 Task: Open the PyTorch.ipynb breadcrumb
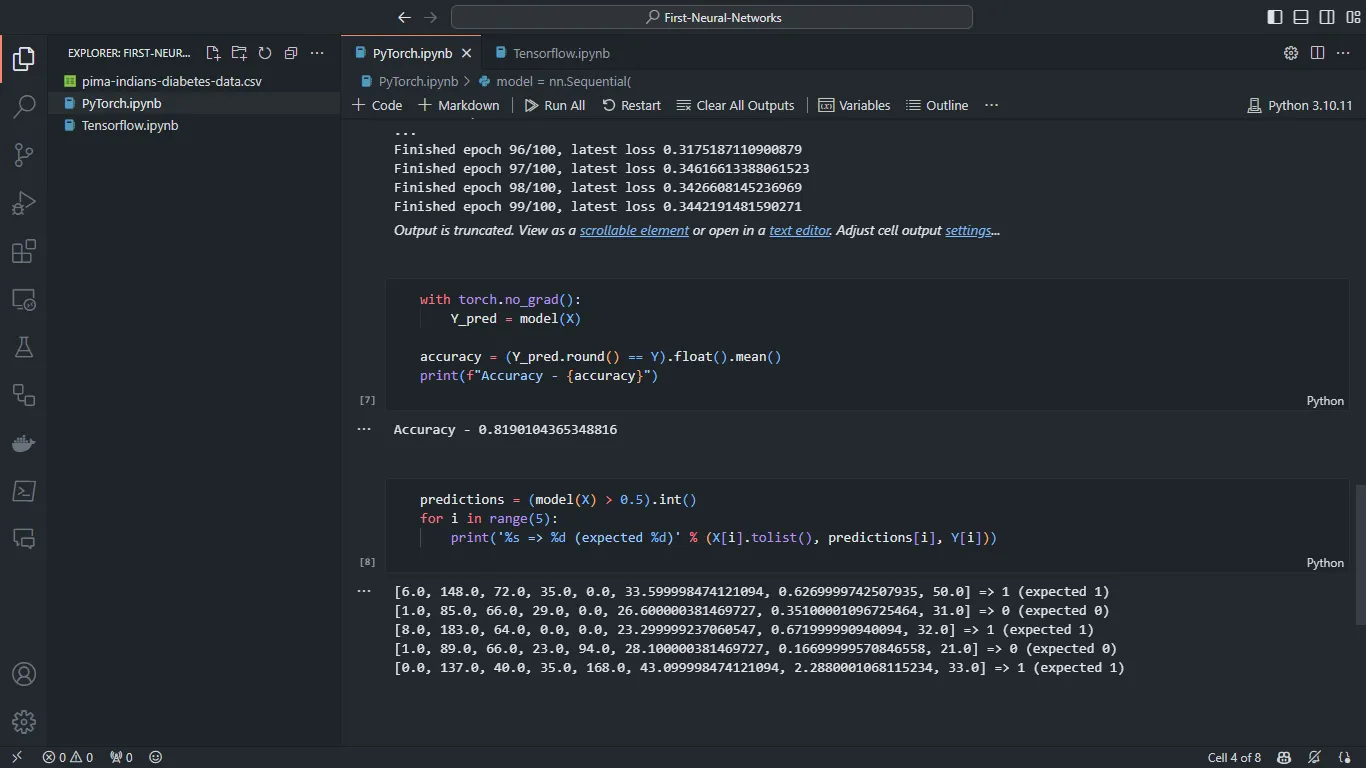(409, 81)
